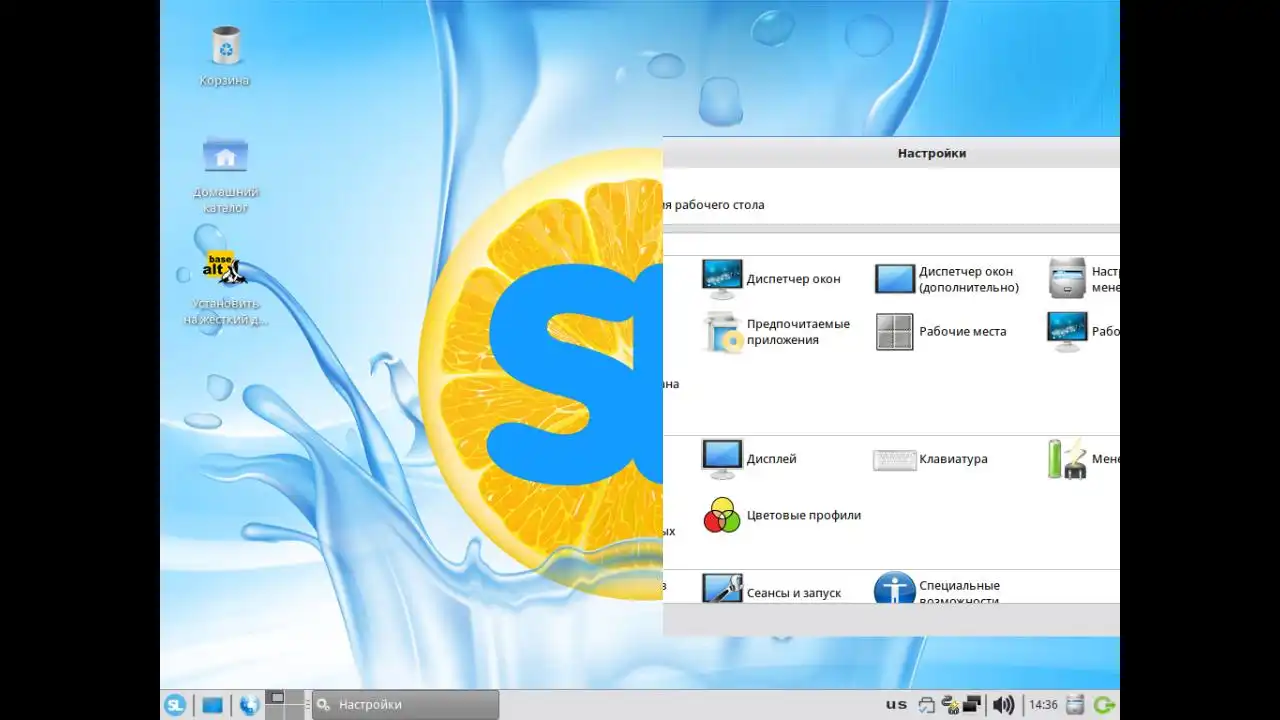This screenshot has width=1280, height=720.
Task: Open the volume speaker control in tray
Action: click(1003, 705)
